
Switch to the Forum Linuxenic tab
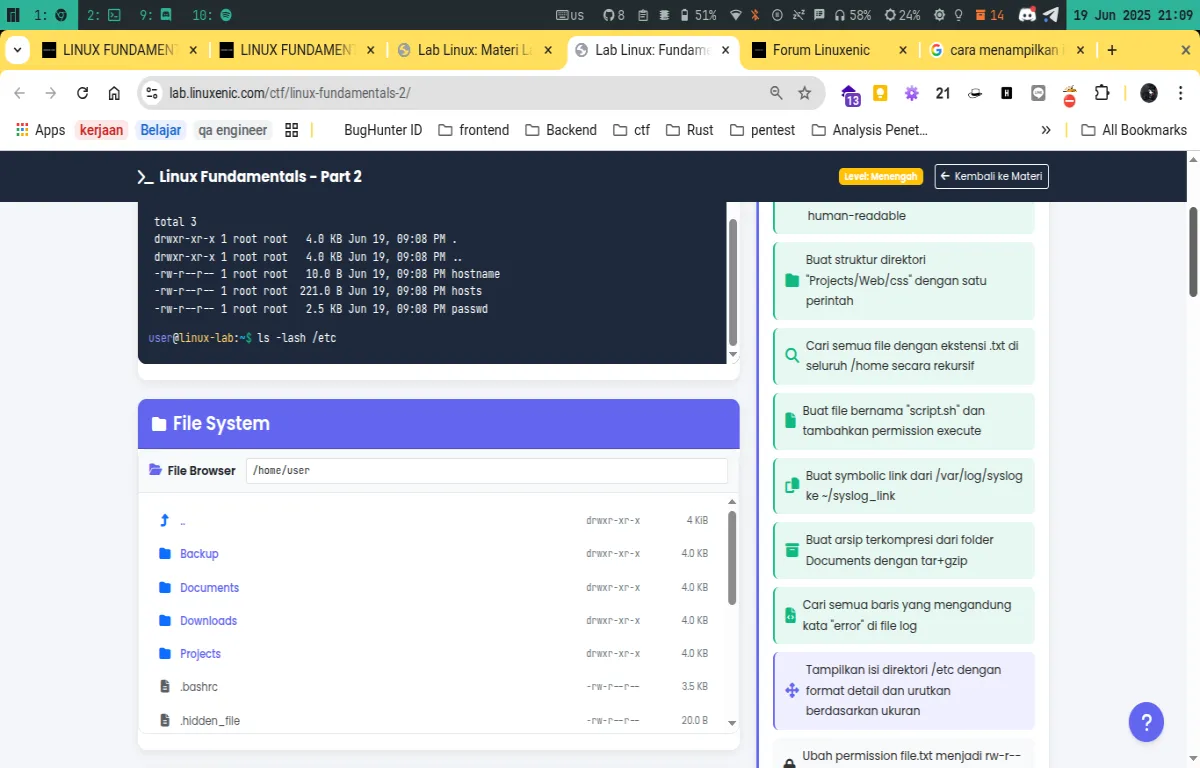[829, 50]
